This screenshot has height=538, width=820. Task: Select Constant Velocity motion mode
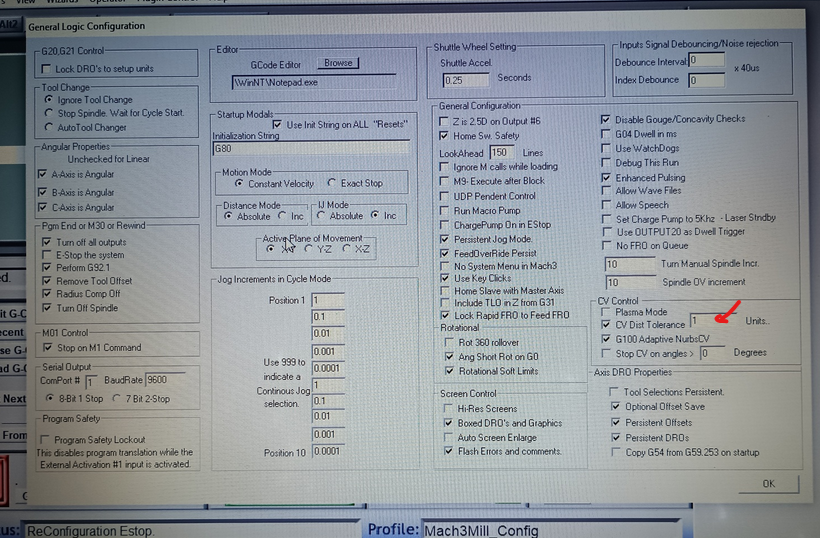(x=239, y=184)
